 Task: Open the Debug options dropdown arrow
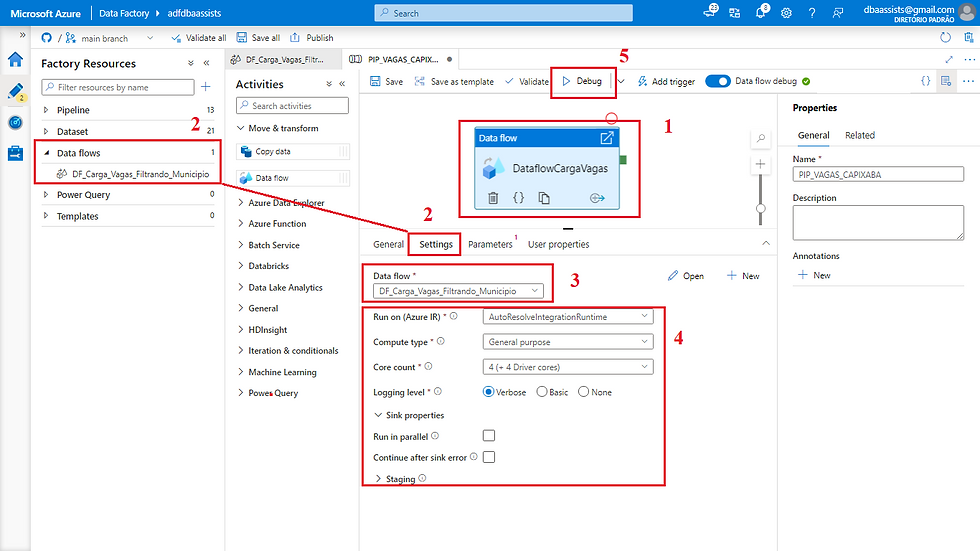click(x=621, y=81)
